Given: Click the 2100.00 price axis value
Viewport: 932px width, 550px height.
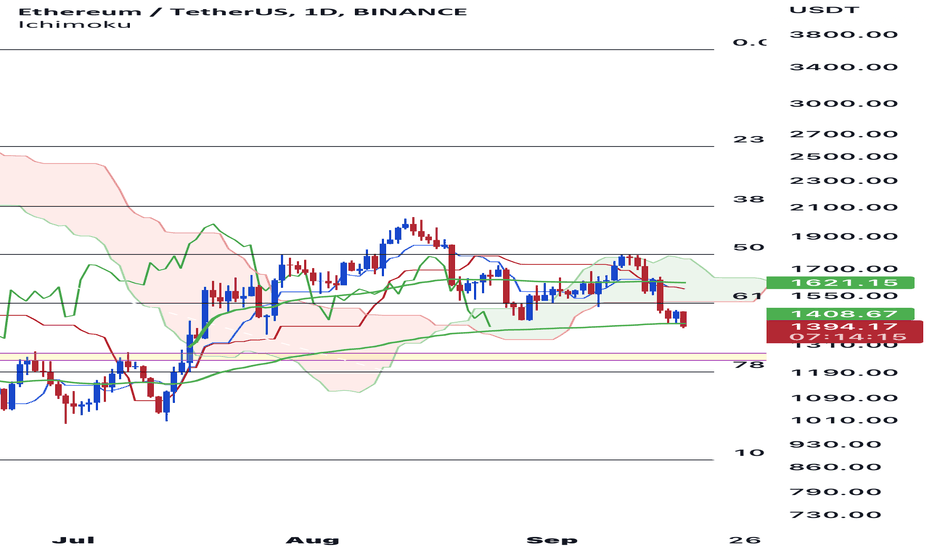Looking at the screenshot, I should (843, 208).
